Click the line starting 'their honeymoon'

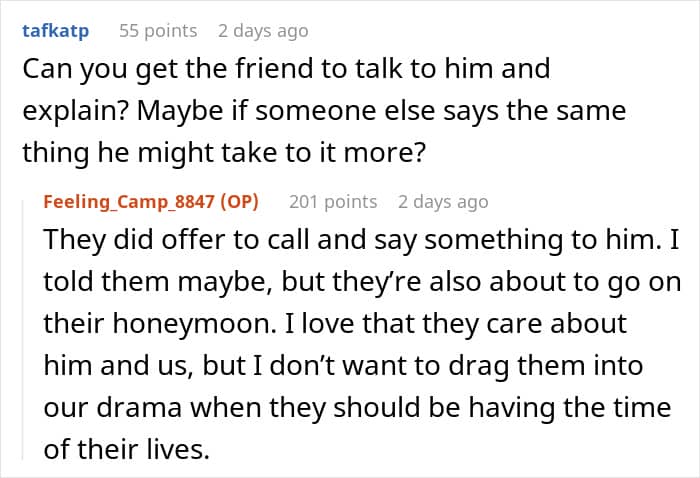click(x=335, y=324)
